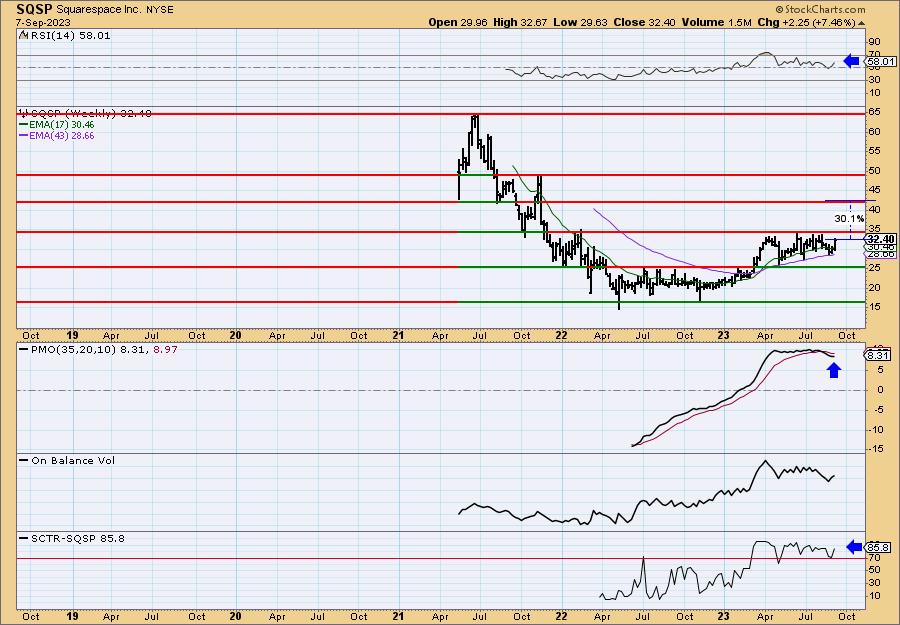Click the -10 PMO axis label

pyautogui.click(x=876, y=429)
